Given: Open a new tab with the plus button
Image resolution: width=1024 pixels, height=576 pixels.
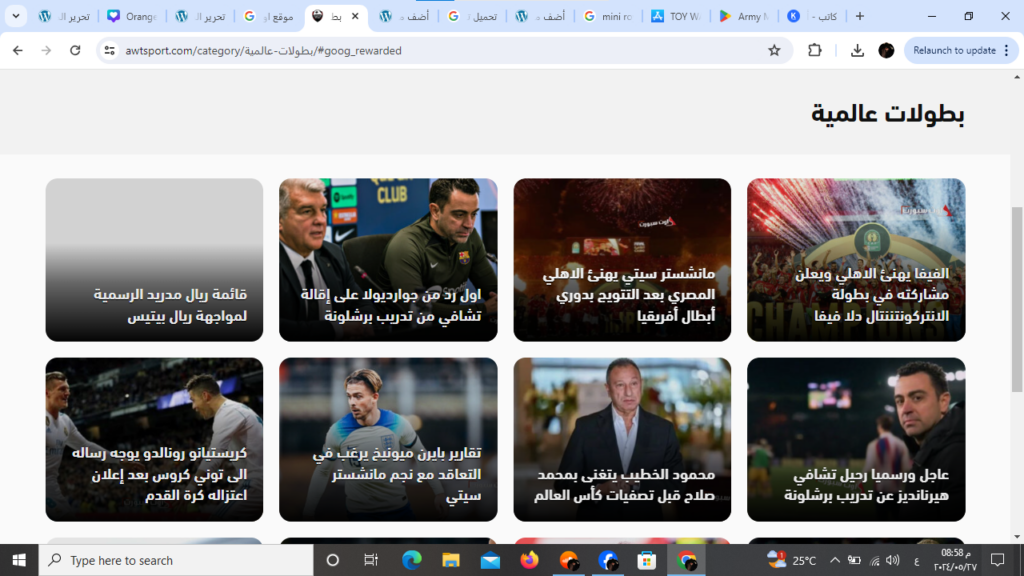Looking at the screenshot, I should click(859, 16).
